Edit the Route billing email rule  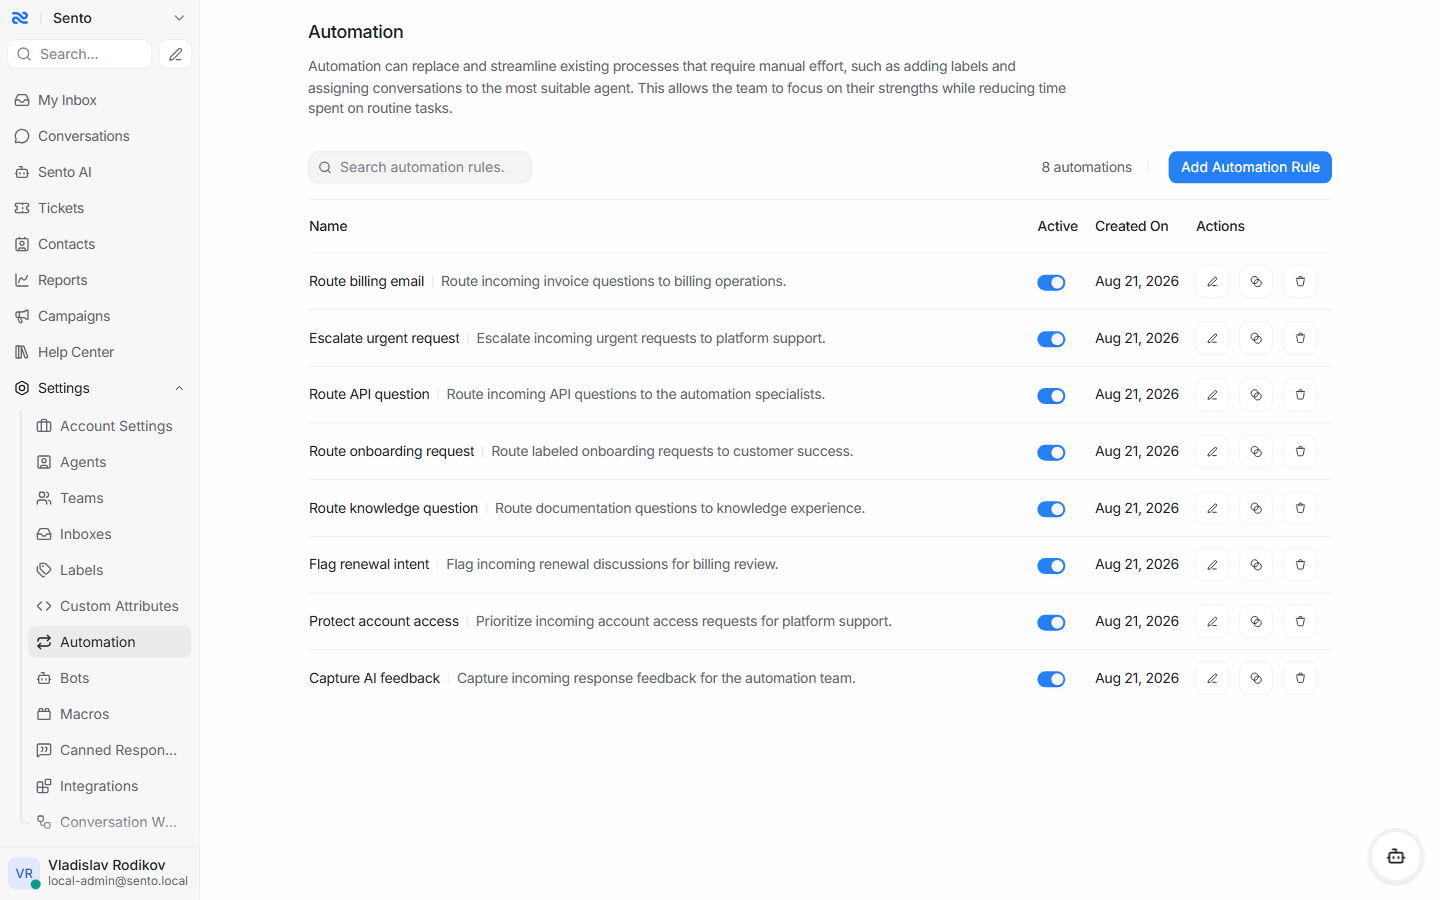click(1212, 282)
